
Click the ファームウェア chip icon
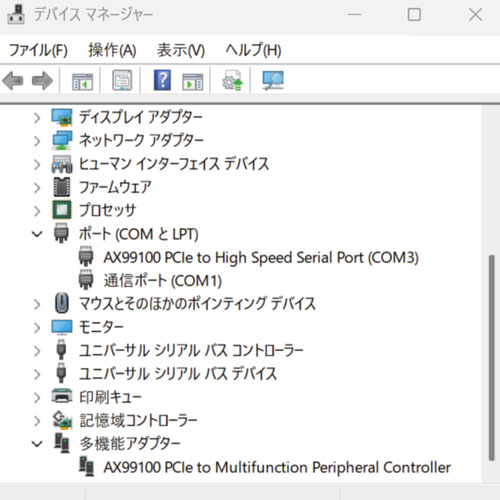point(62,187)
